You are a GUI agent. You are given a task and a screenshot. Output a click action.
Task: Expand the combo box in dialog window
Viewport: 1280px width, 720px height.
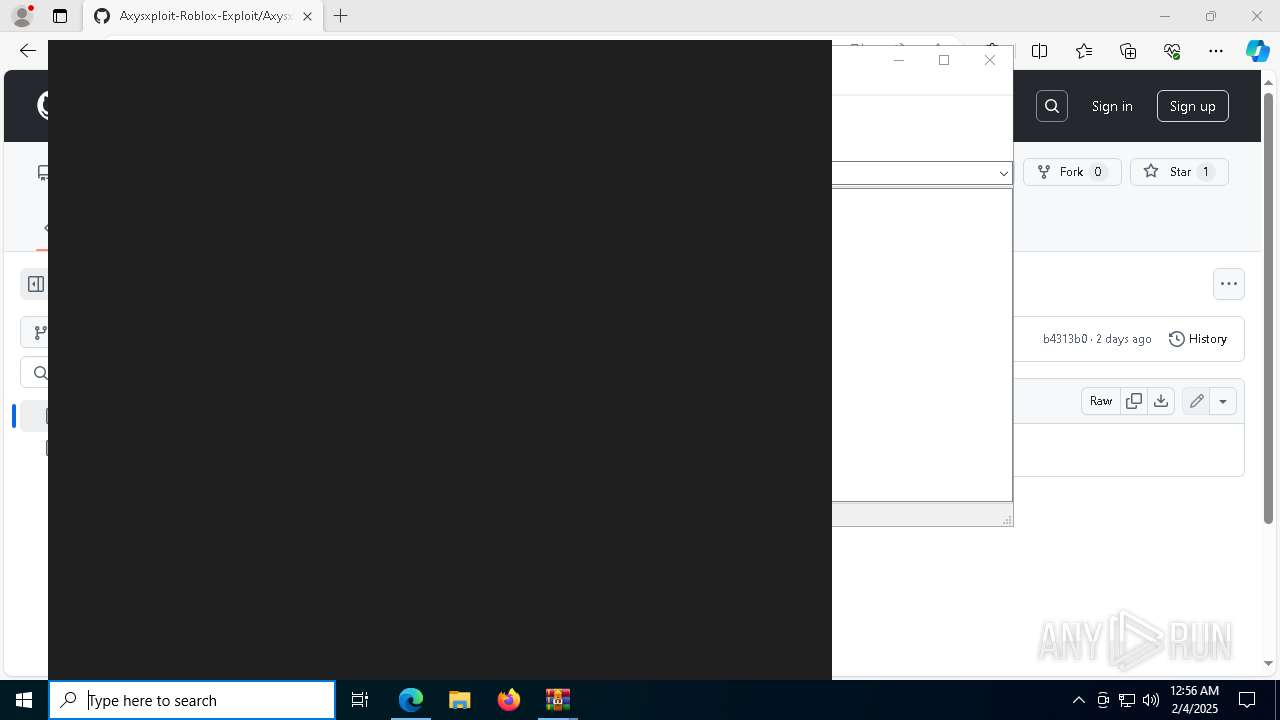pyautogui.click(x=1003, y=173)
